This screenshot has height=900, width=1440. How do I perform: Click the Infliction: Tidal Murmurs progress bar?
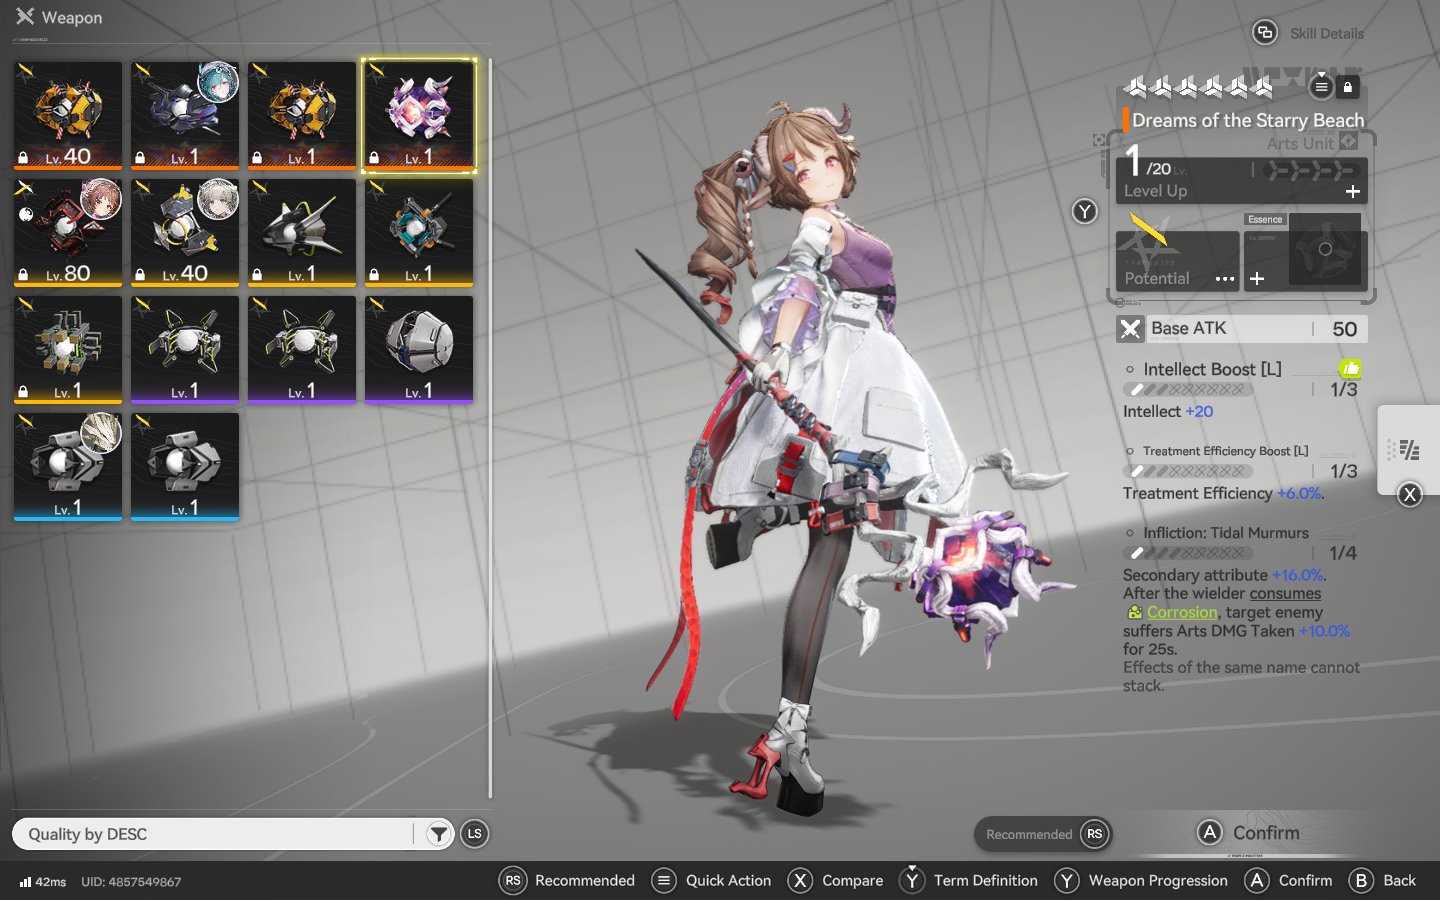[1188, 553]
